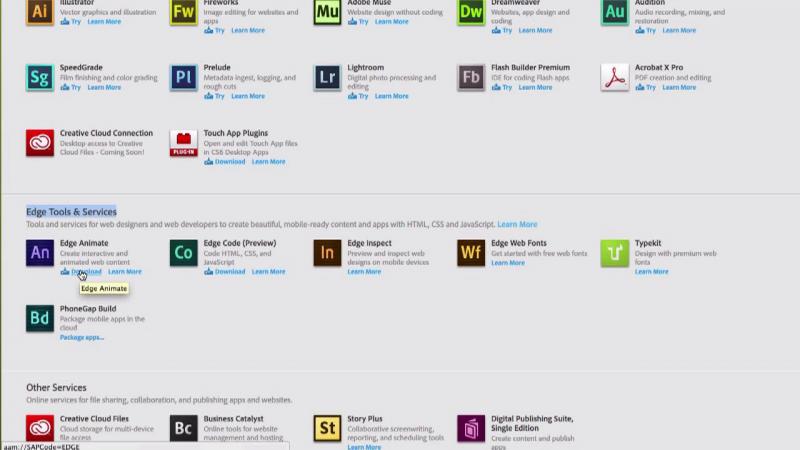Viewport: 800px width, 450px height.
Task: Click the Prelude 'Pl' icon
Action: (x=184, y=78)
